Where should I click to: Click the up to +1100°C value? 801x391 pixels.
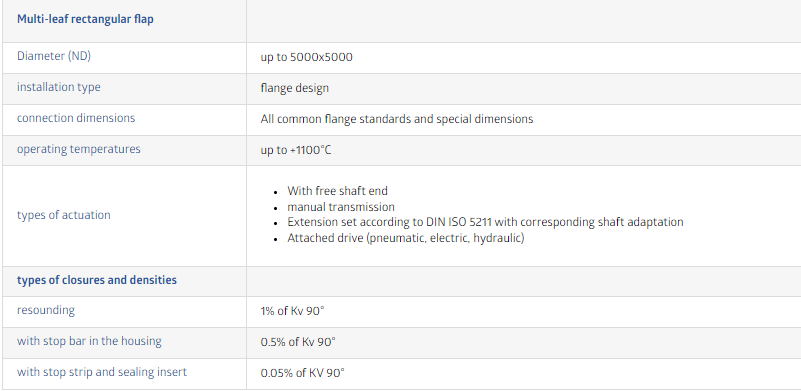tap(296, 151)
